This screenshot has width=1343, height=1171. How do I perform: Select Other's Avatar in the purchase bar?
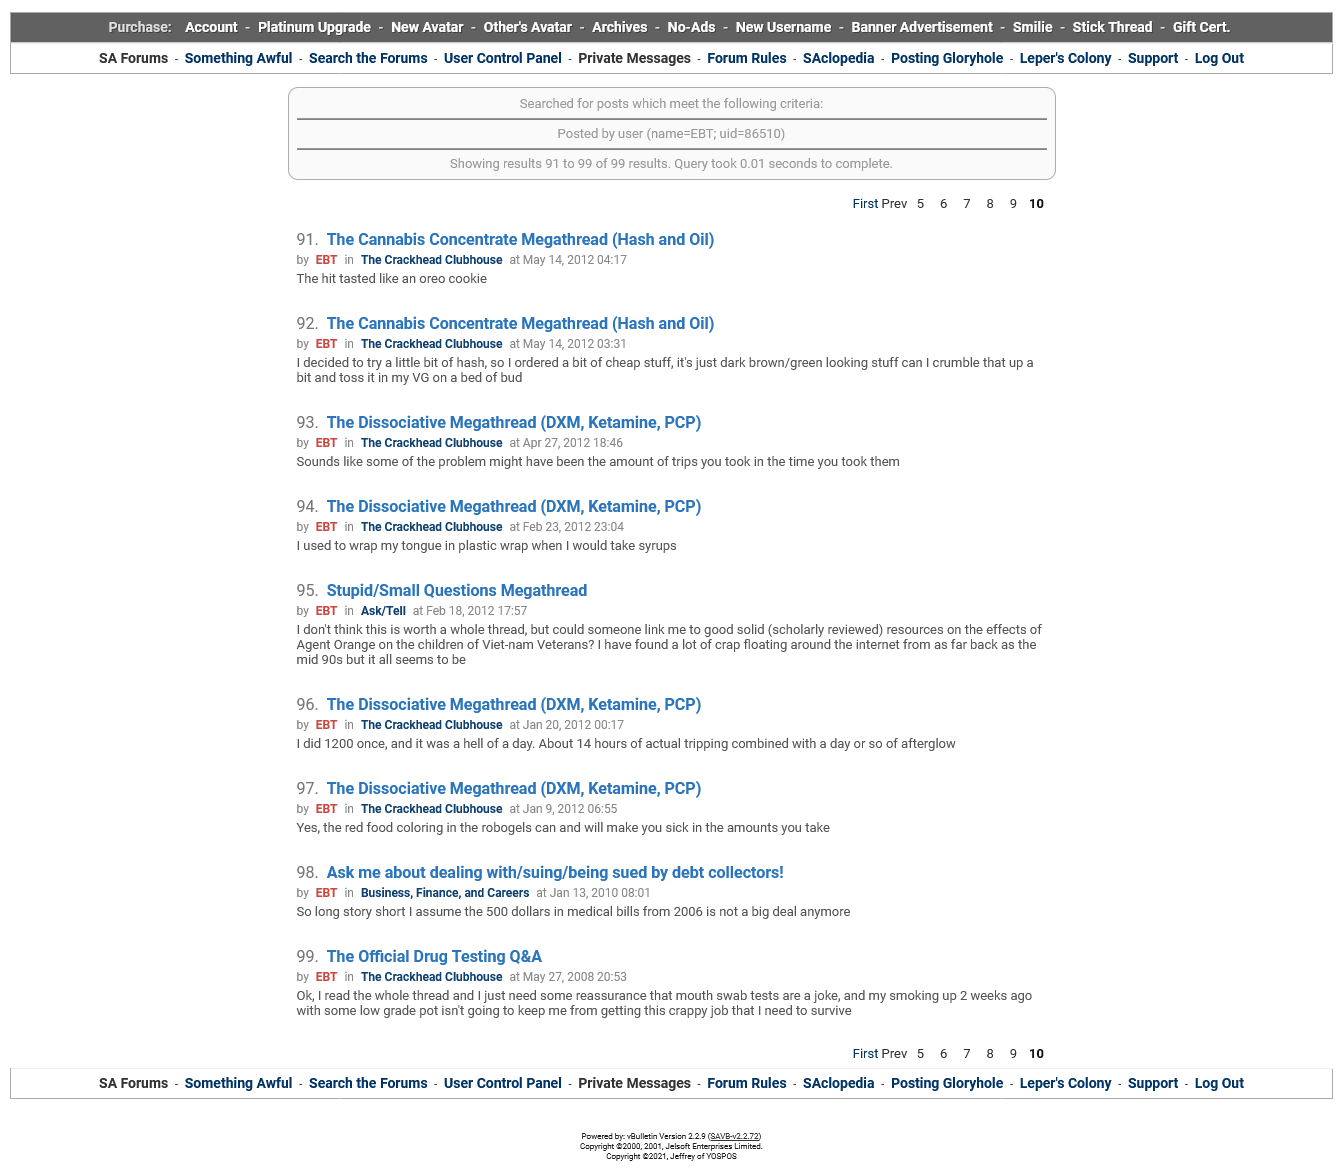[x=527, y=27]
